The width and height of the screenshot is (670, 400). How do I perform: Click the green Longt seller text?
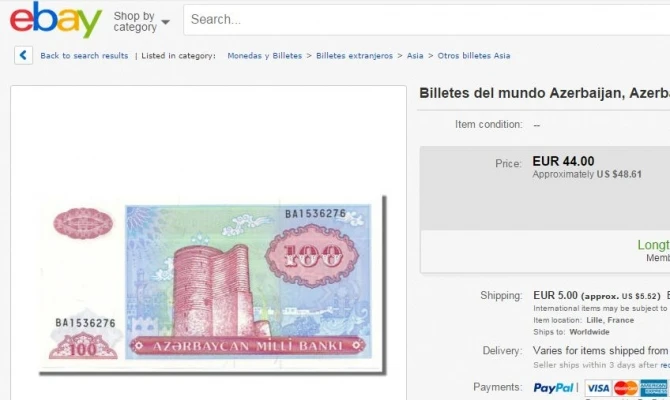[x=653, y=245]
